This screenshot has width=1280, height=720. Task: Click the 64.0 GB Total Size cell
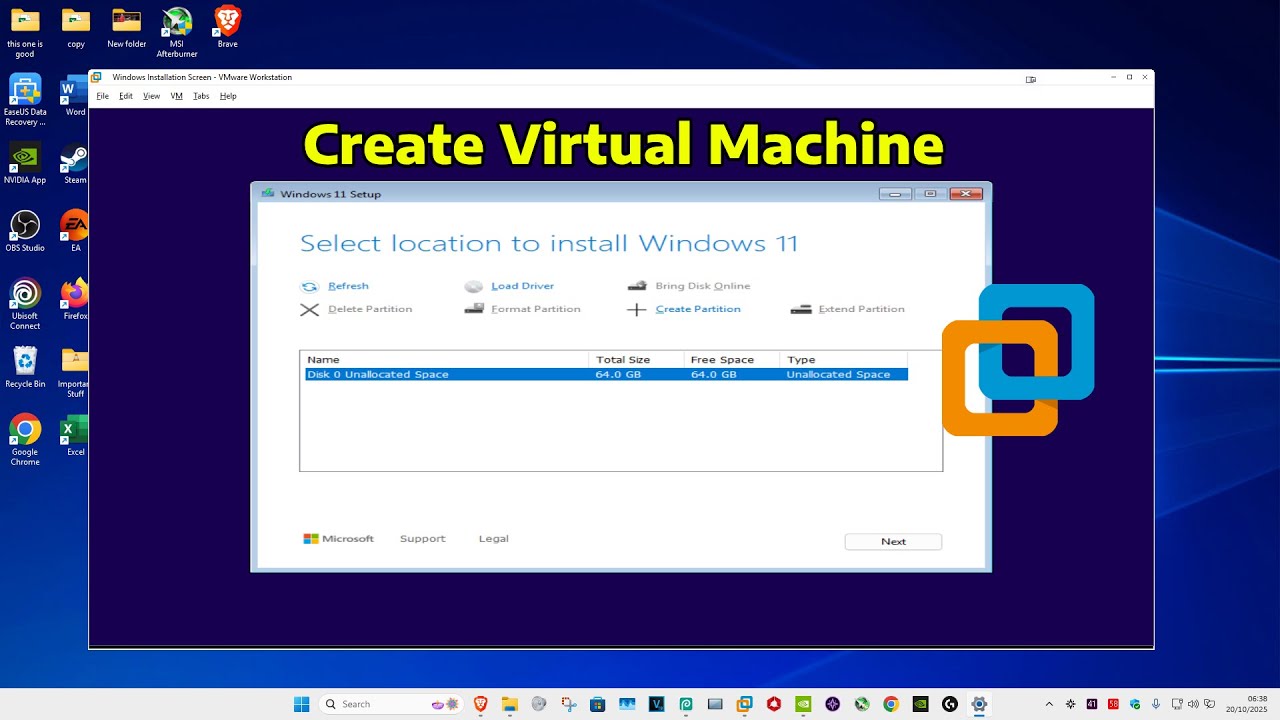click(x=618, y=374)
